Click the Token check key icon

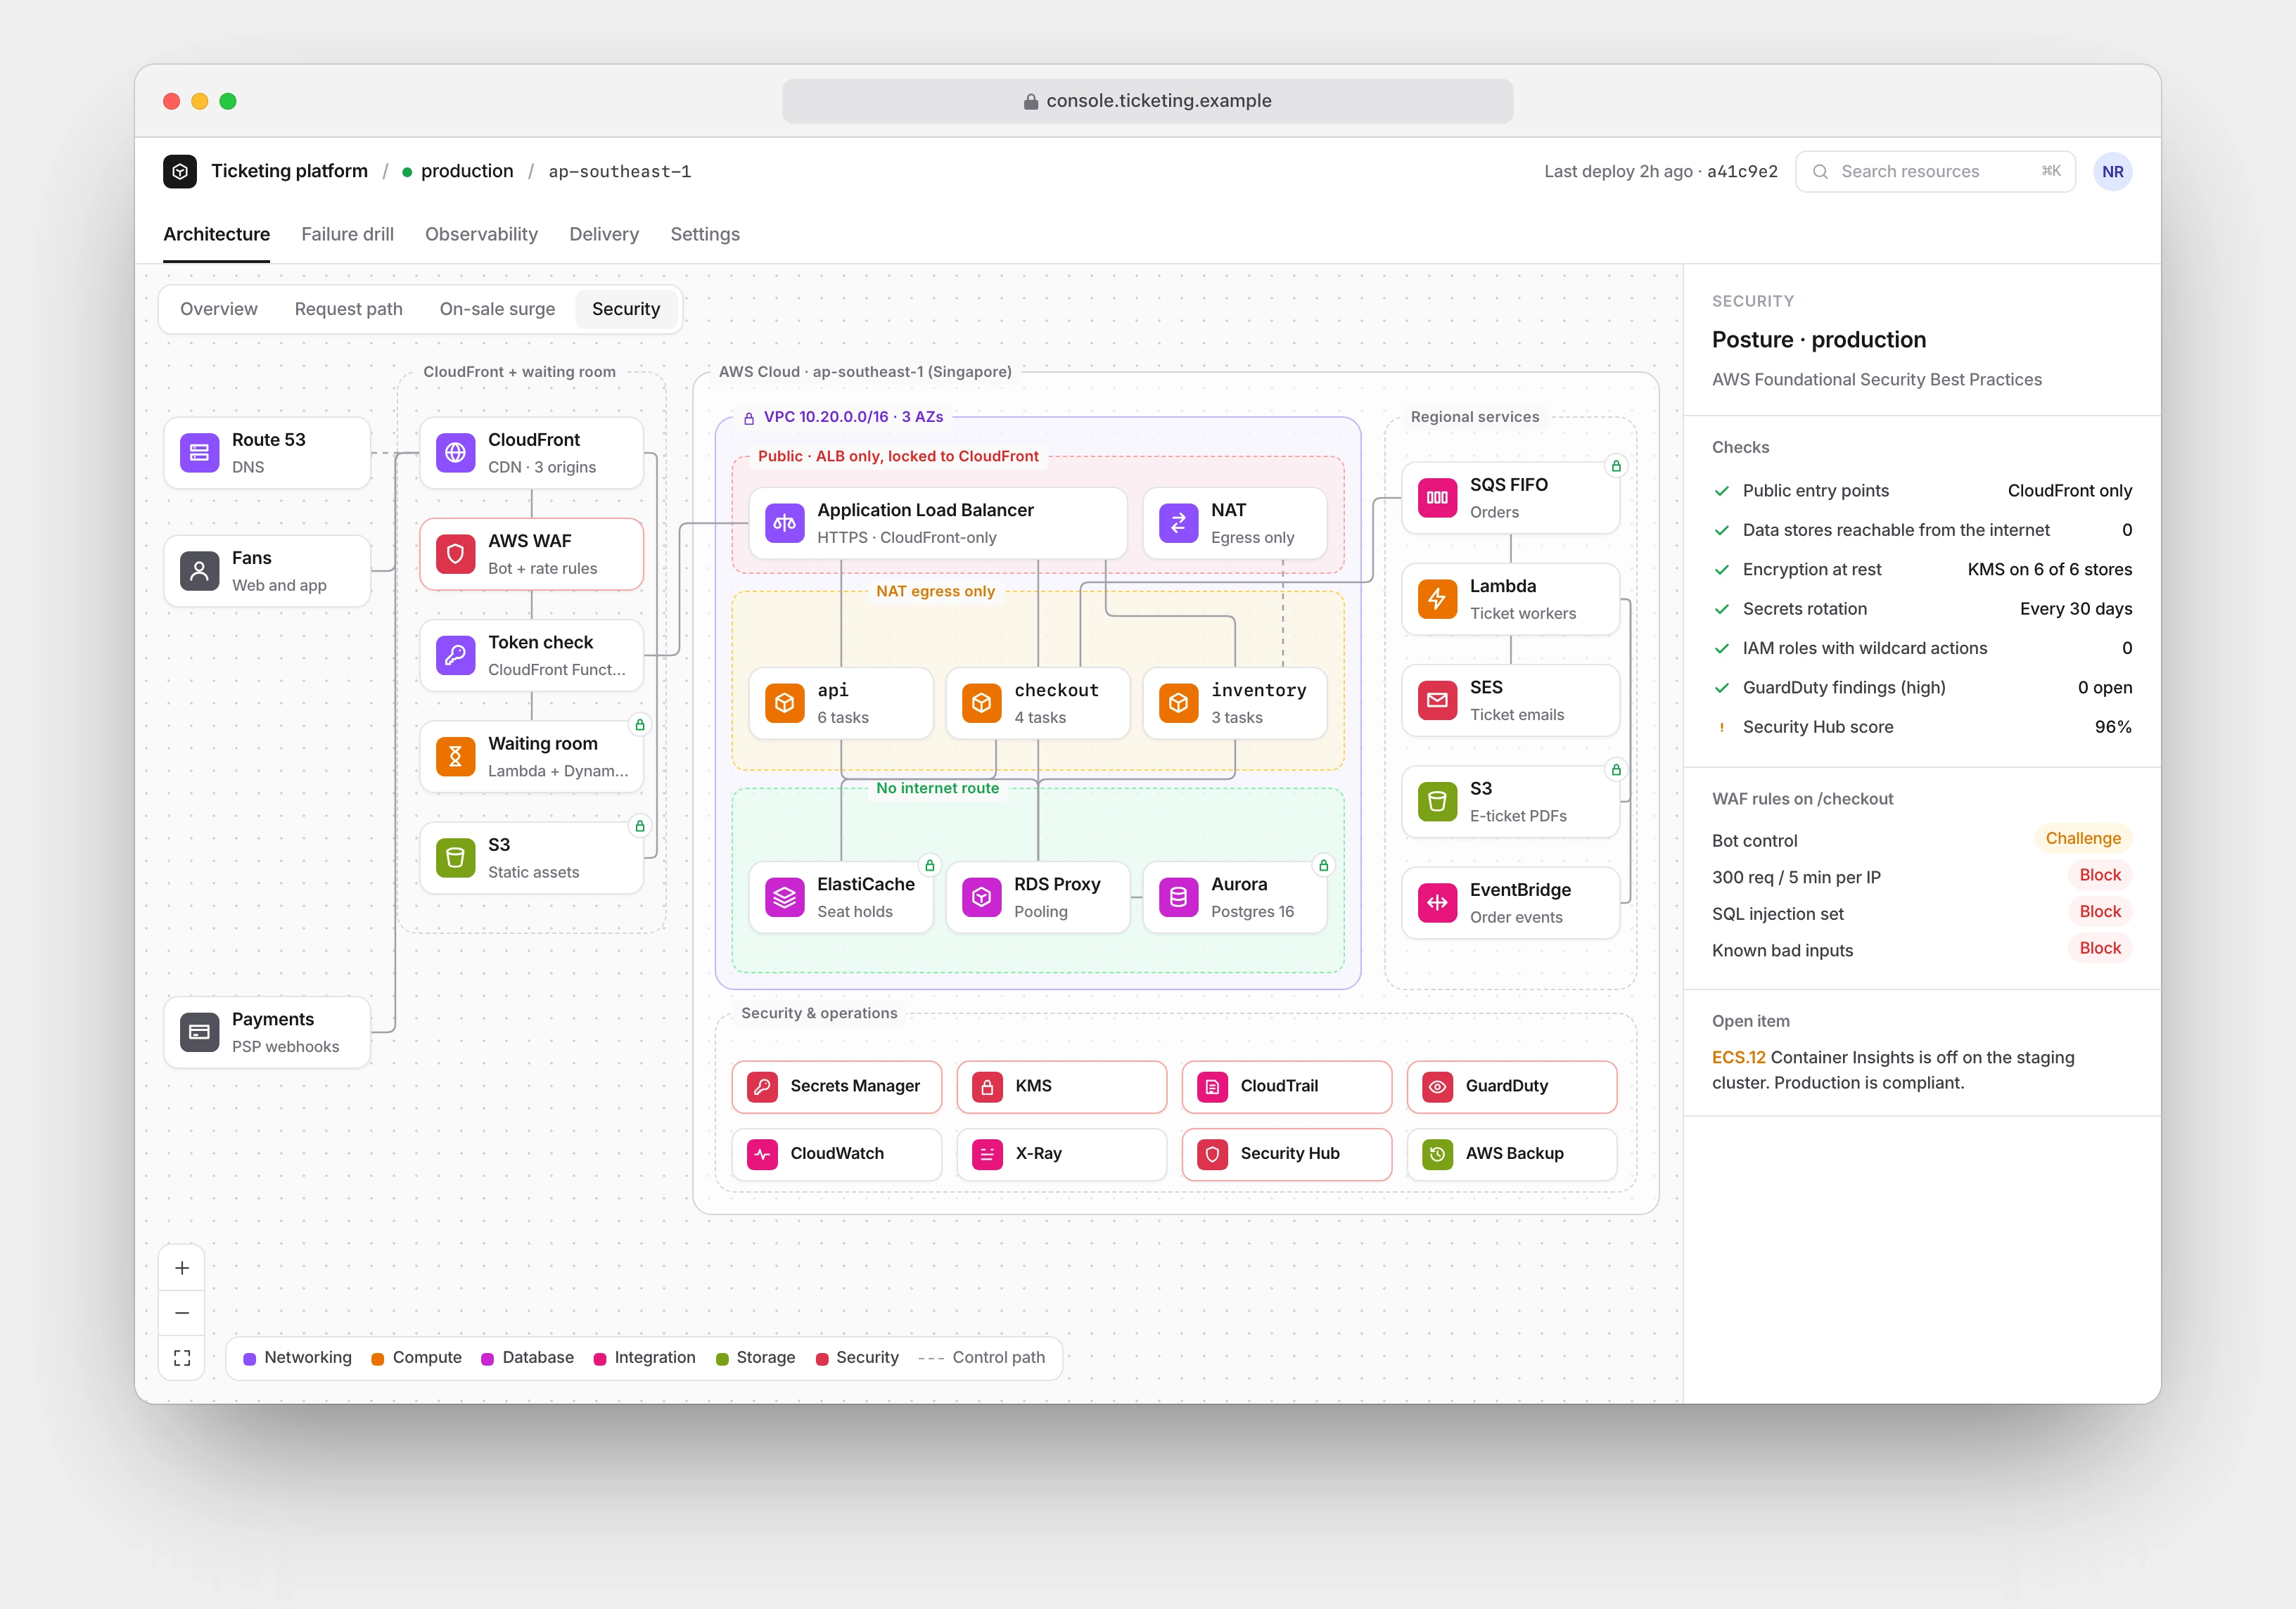point(455,655)
